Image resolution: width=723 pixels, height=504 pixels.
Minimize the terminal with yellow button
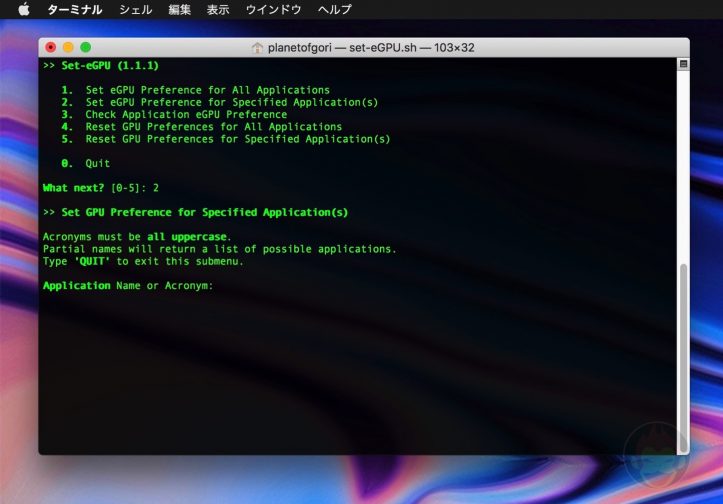(68, 47)
